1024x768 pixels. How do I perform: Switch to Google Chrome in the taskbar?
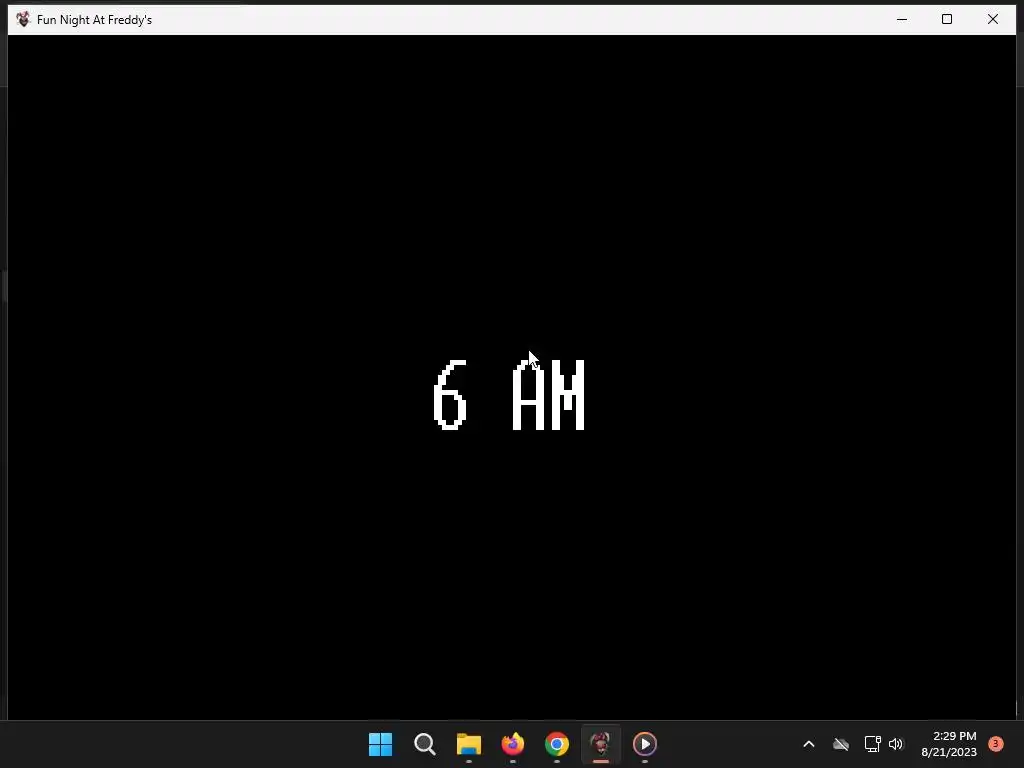point(556,744)
